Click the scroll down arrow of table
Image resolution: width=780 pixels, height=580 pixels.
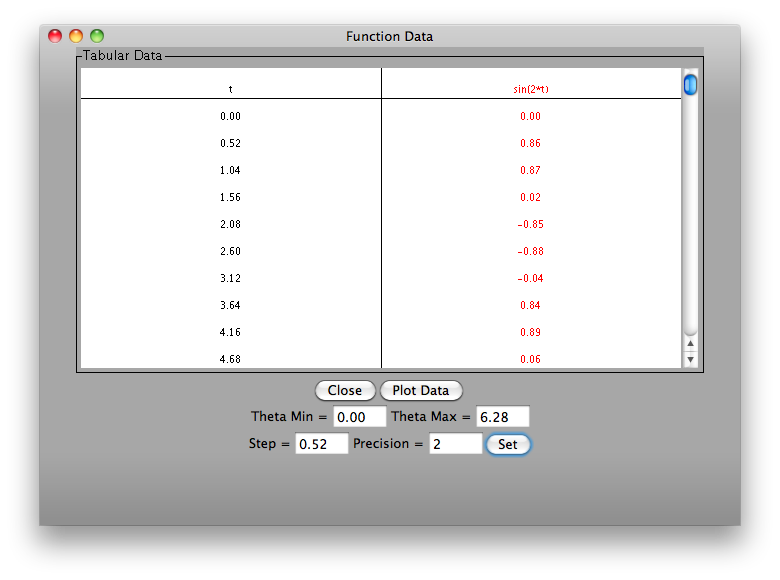click(690, 359)
